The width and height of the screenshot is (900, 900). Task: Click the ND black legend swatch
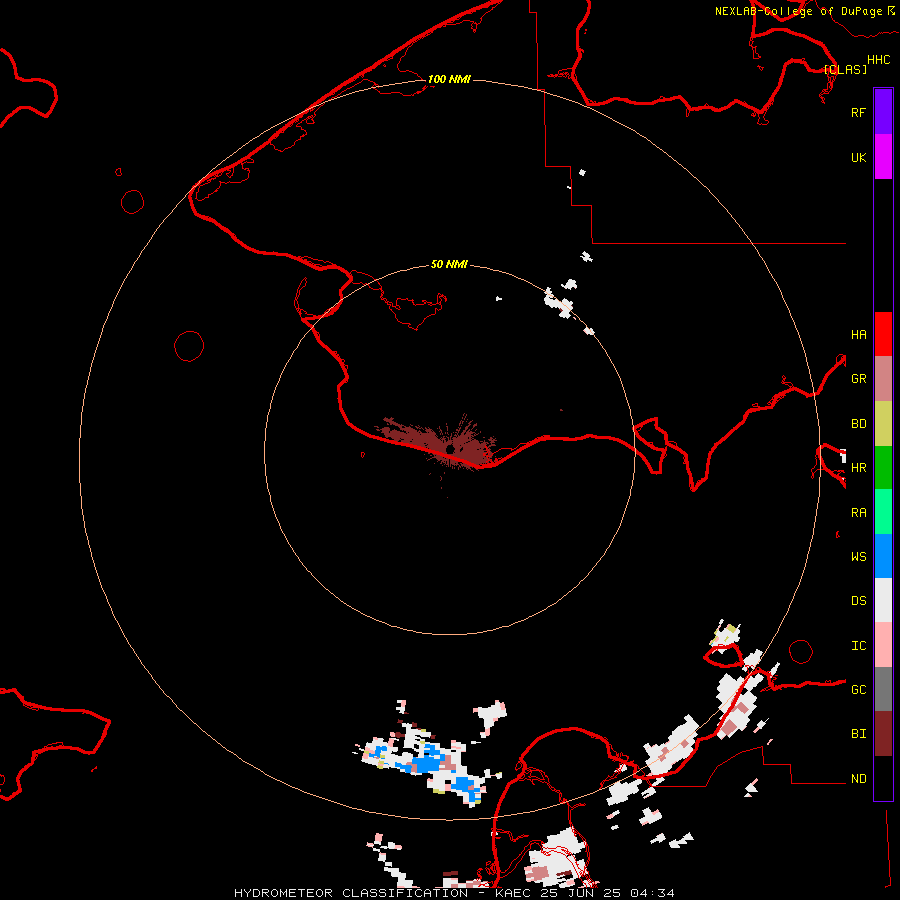coord(883,778)
